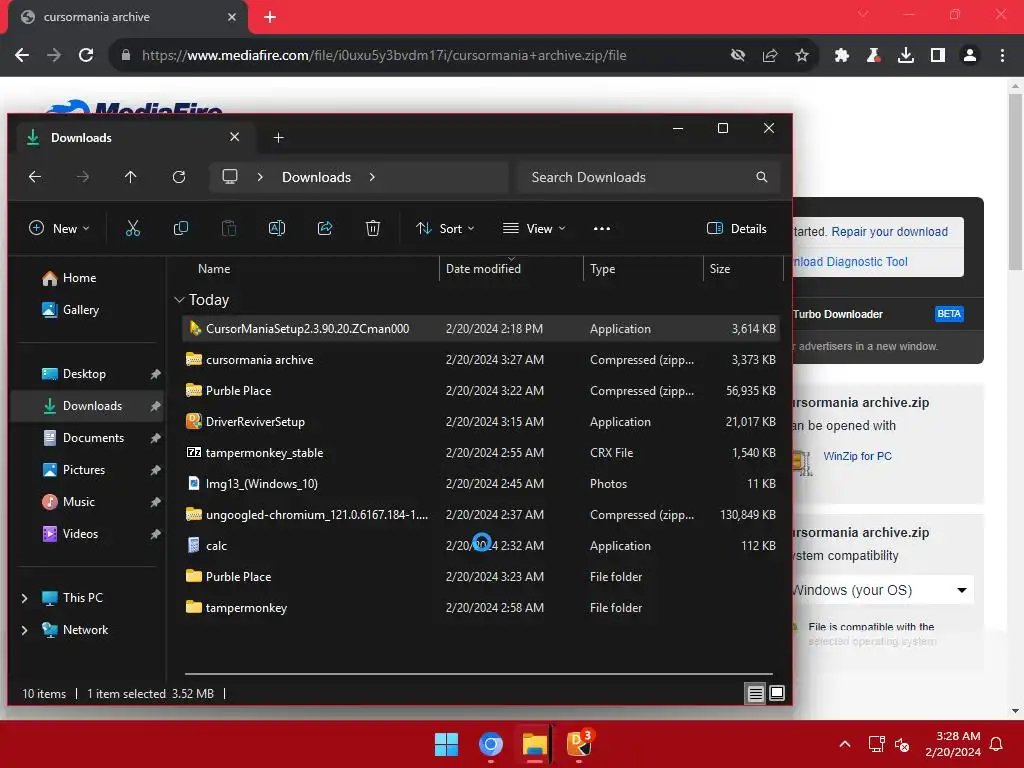Toggle the Details pane button
This screenshot has width=1024, height=768.
(737, 229)
